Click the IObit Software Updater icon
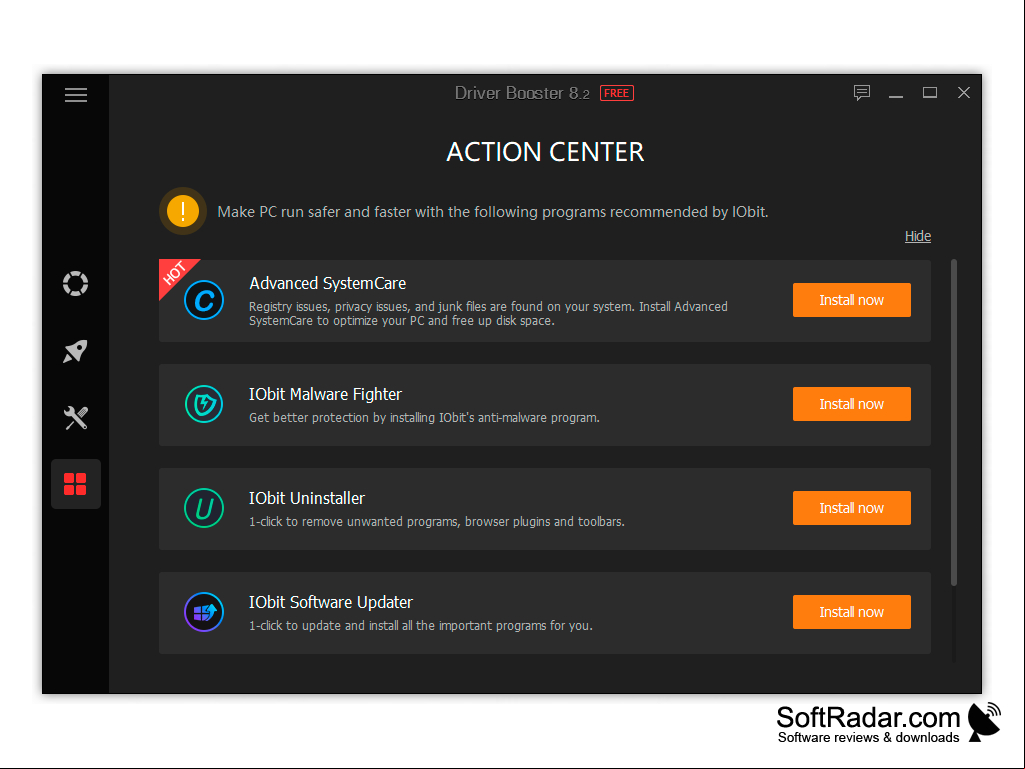This screenshot has height=769, width=1025. click(204, 612)
